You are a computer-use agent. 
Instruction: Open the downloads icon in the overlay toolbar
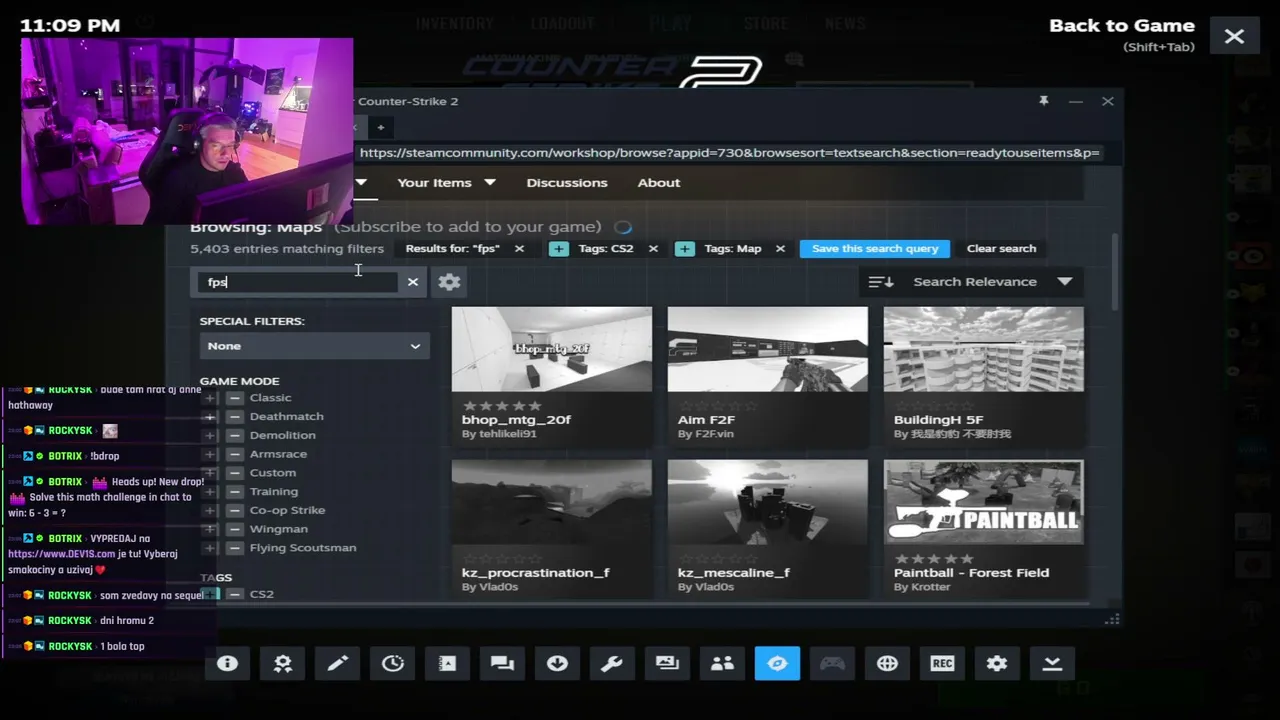click(x=558, y=663)
